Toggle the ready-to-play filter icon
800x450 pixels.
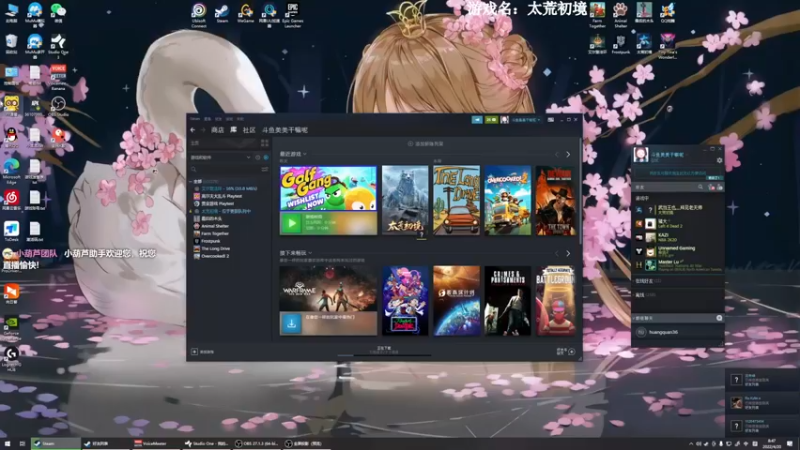pos(266,158)
